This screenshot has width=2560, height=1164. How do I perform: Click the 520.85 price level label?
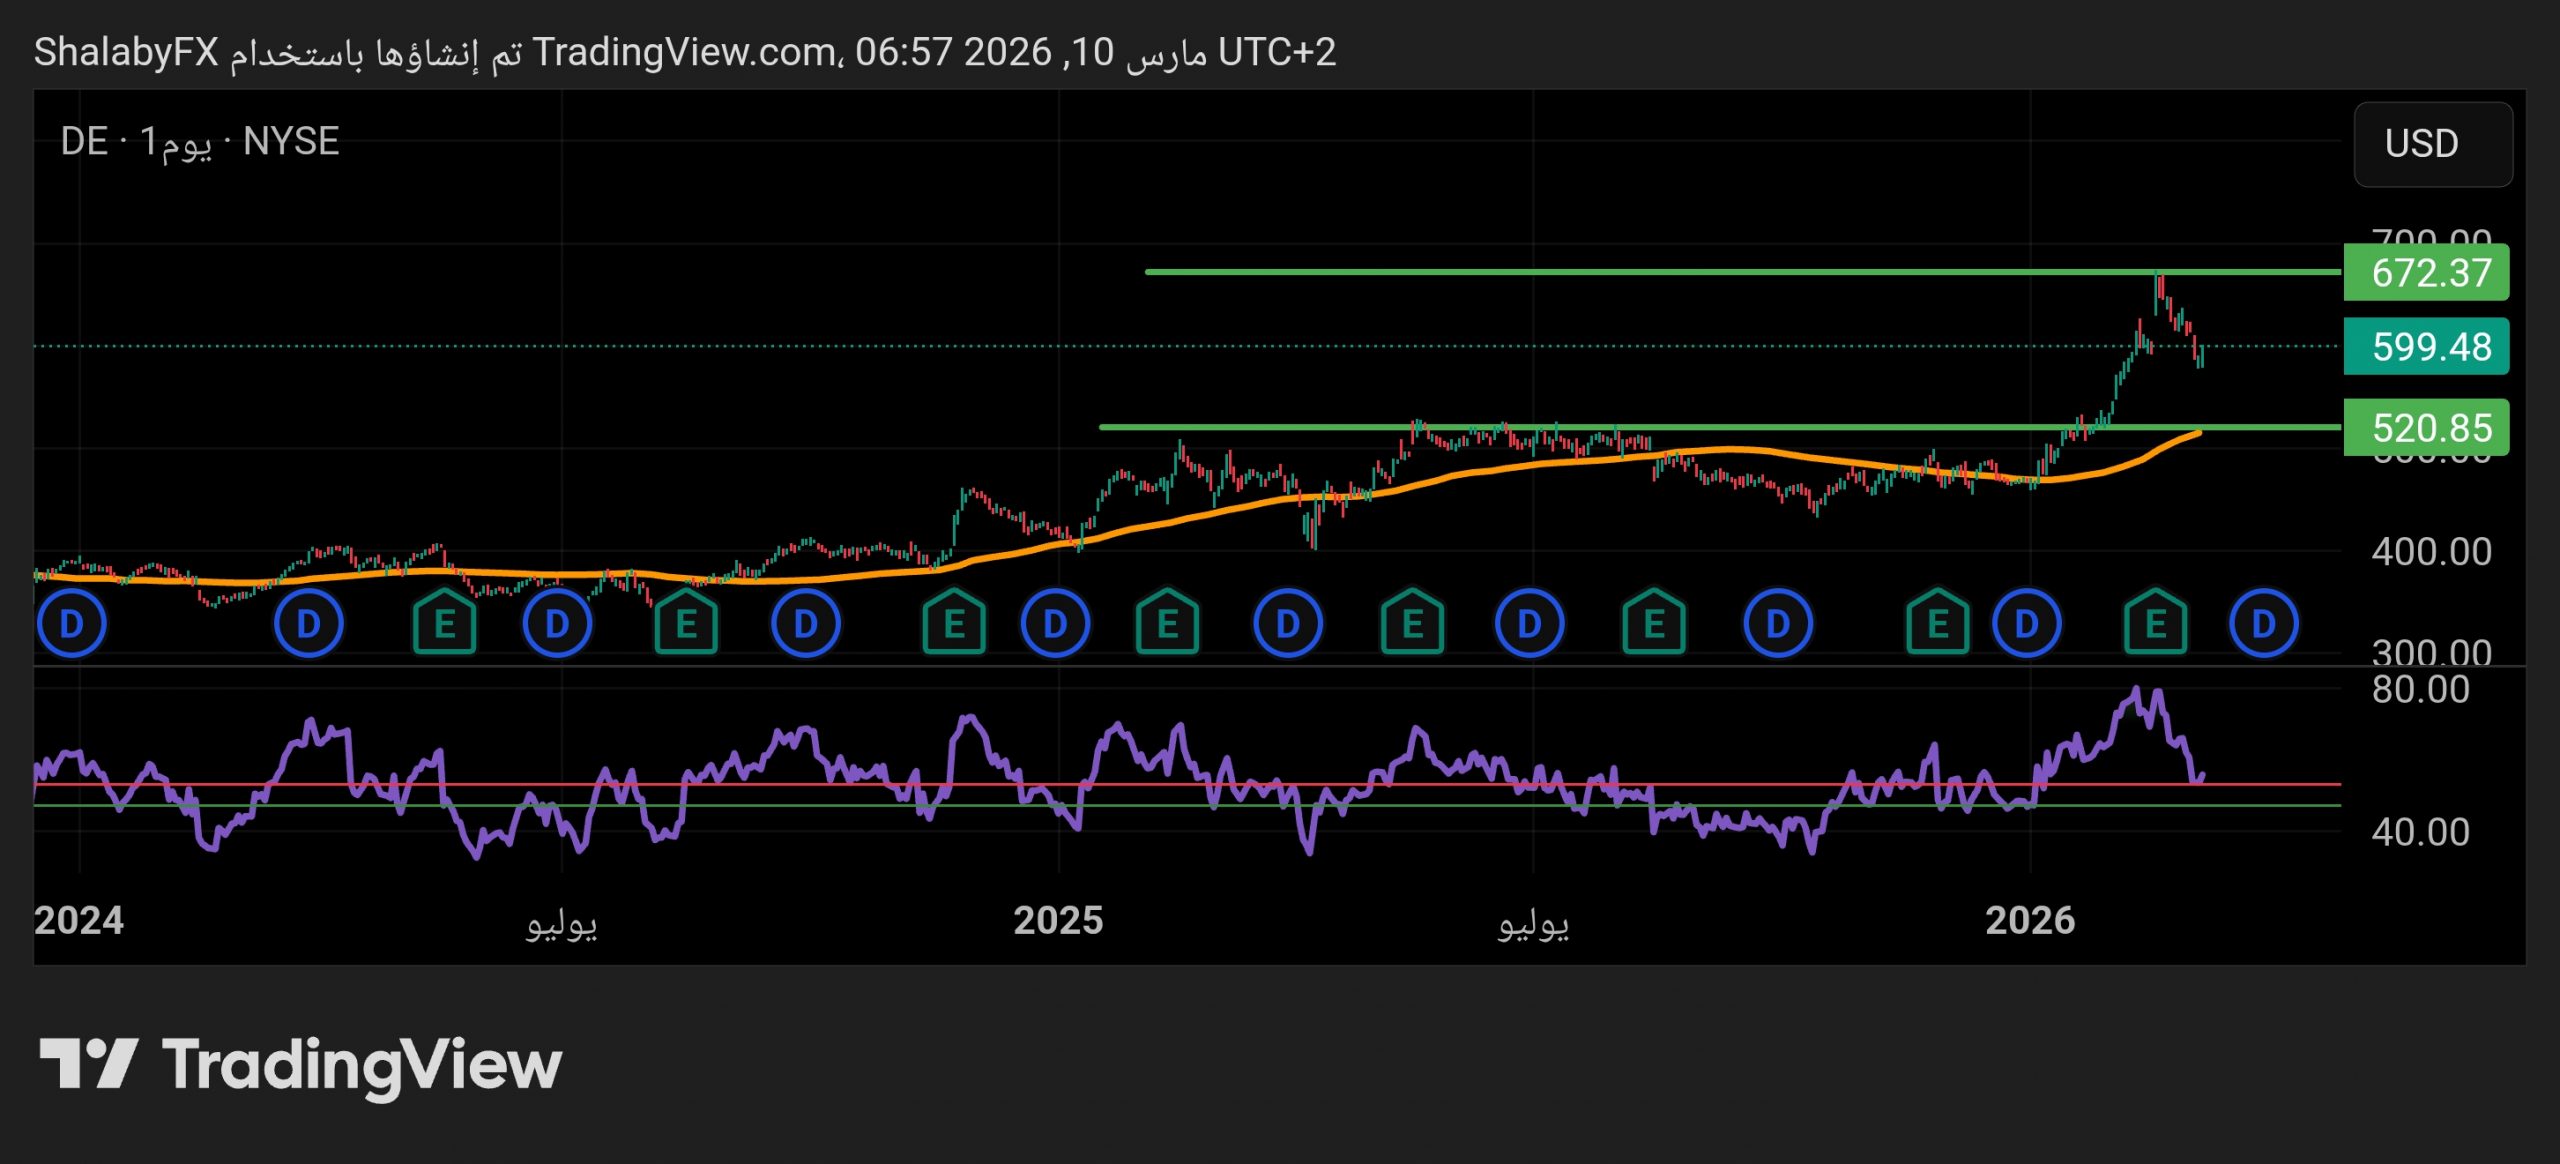2426,428
